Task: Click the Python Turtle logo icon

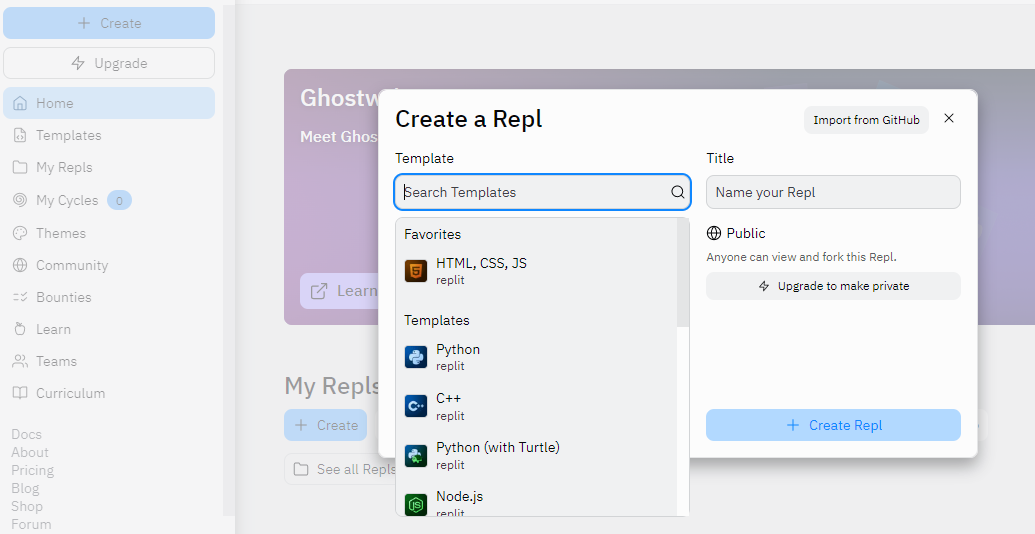Action: 416,455
